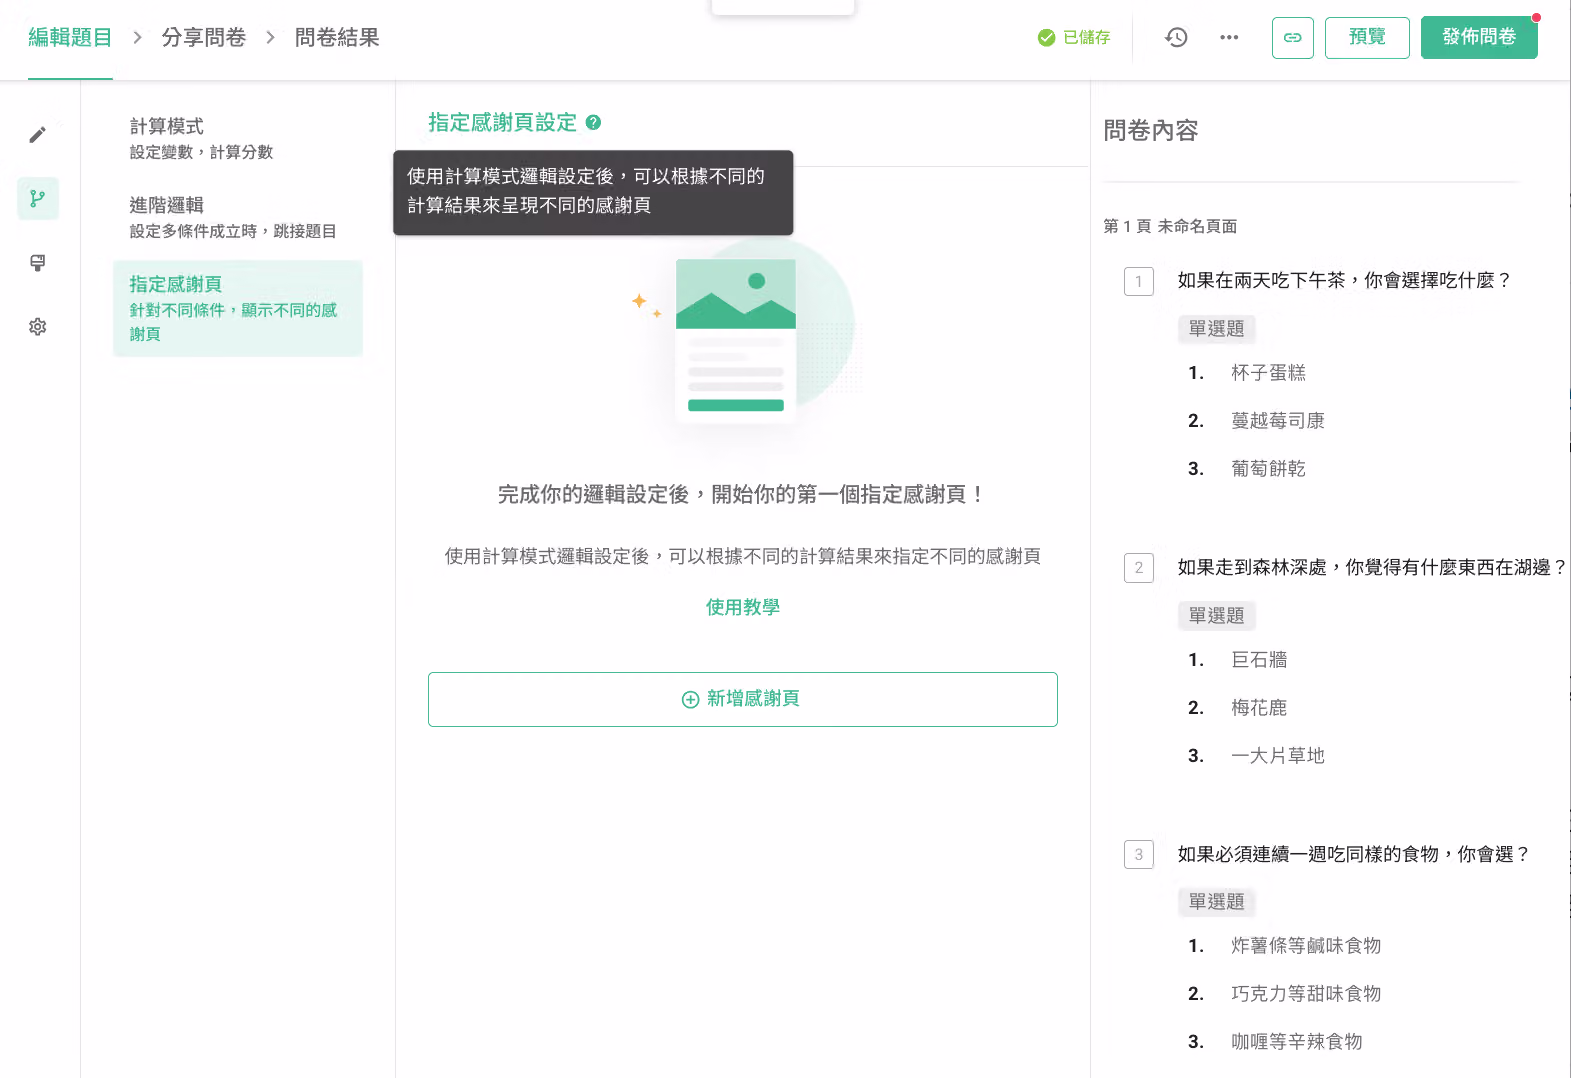Select the logic branch icon in sidebar
Viewport: 1571px width, 1078px height.
[x=38, y=198]
